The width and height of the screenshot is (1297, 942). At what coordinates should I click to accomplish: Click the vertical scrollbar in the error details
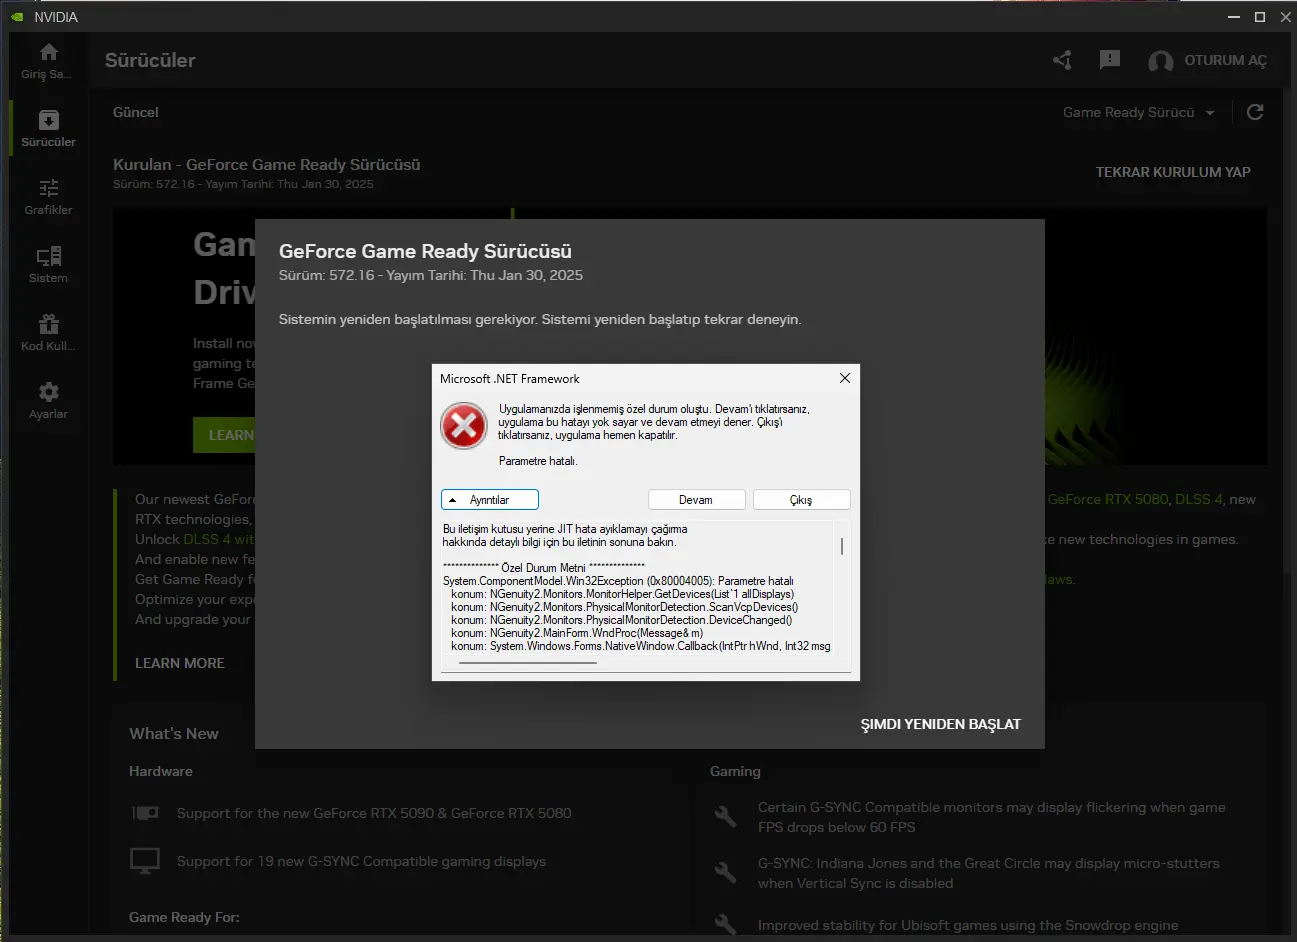pos(842,546)
